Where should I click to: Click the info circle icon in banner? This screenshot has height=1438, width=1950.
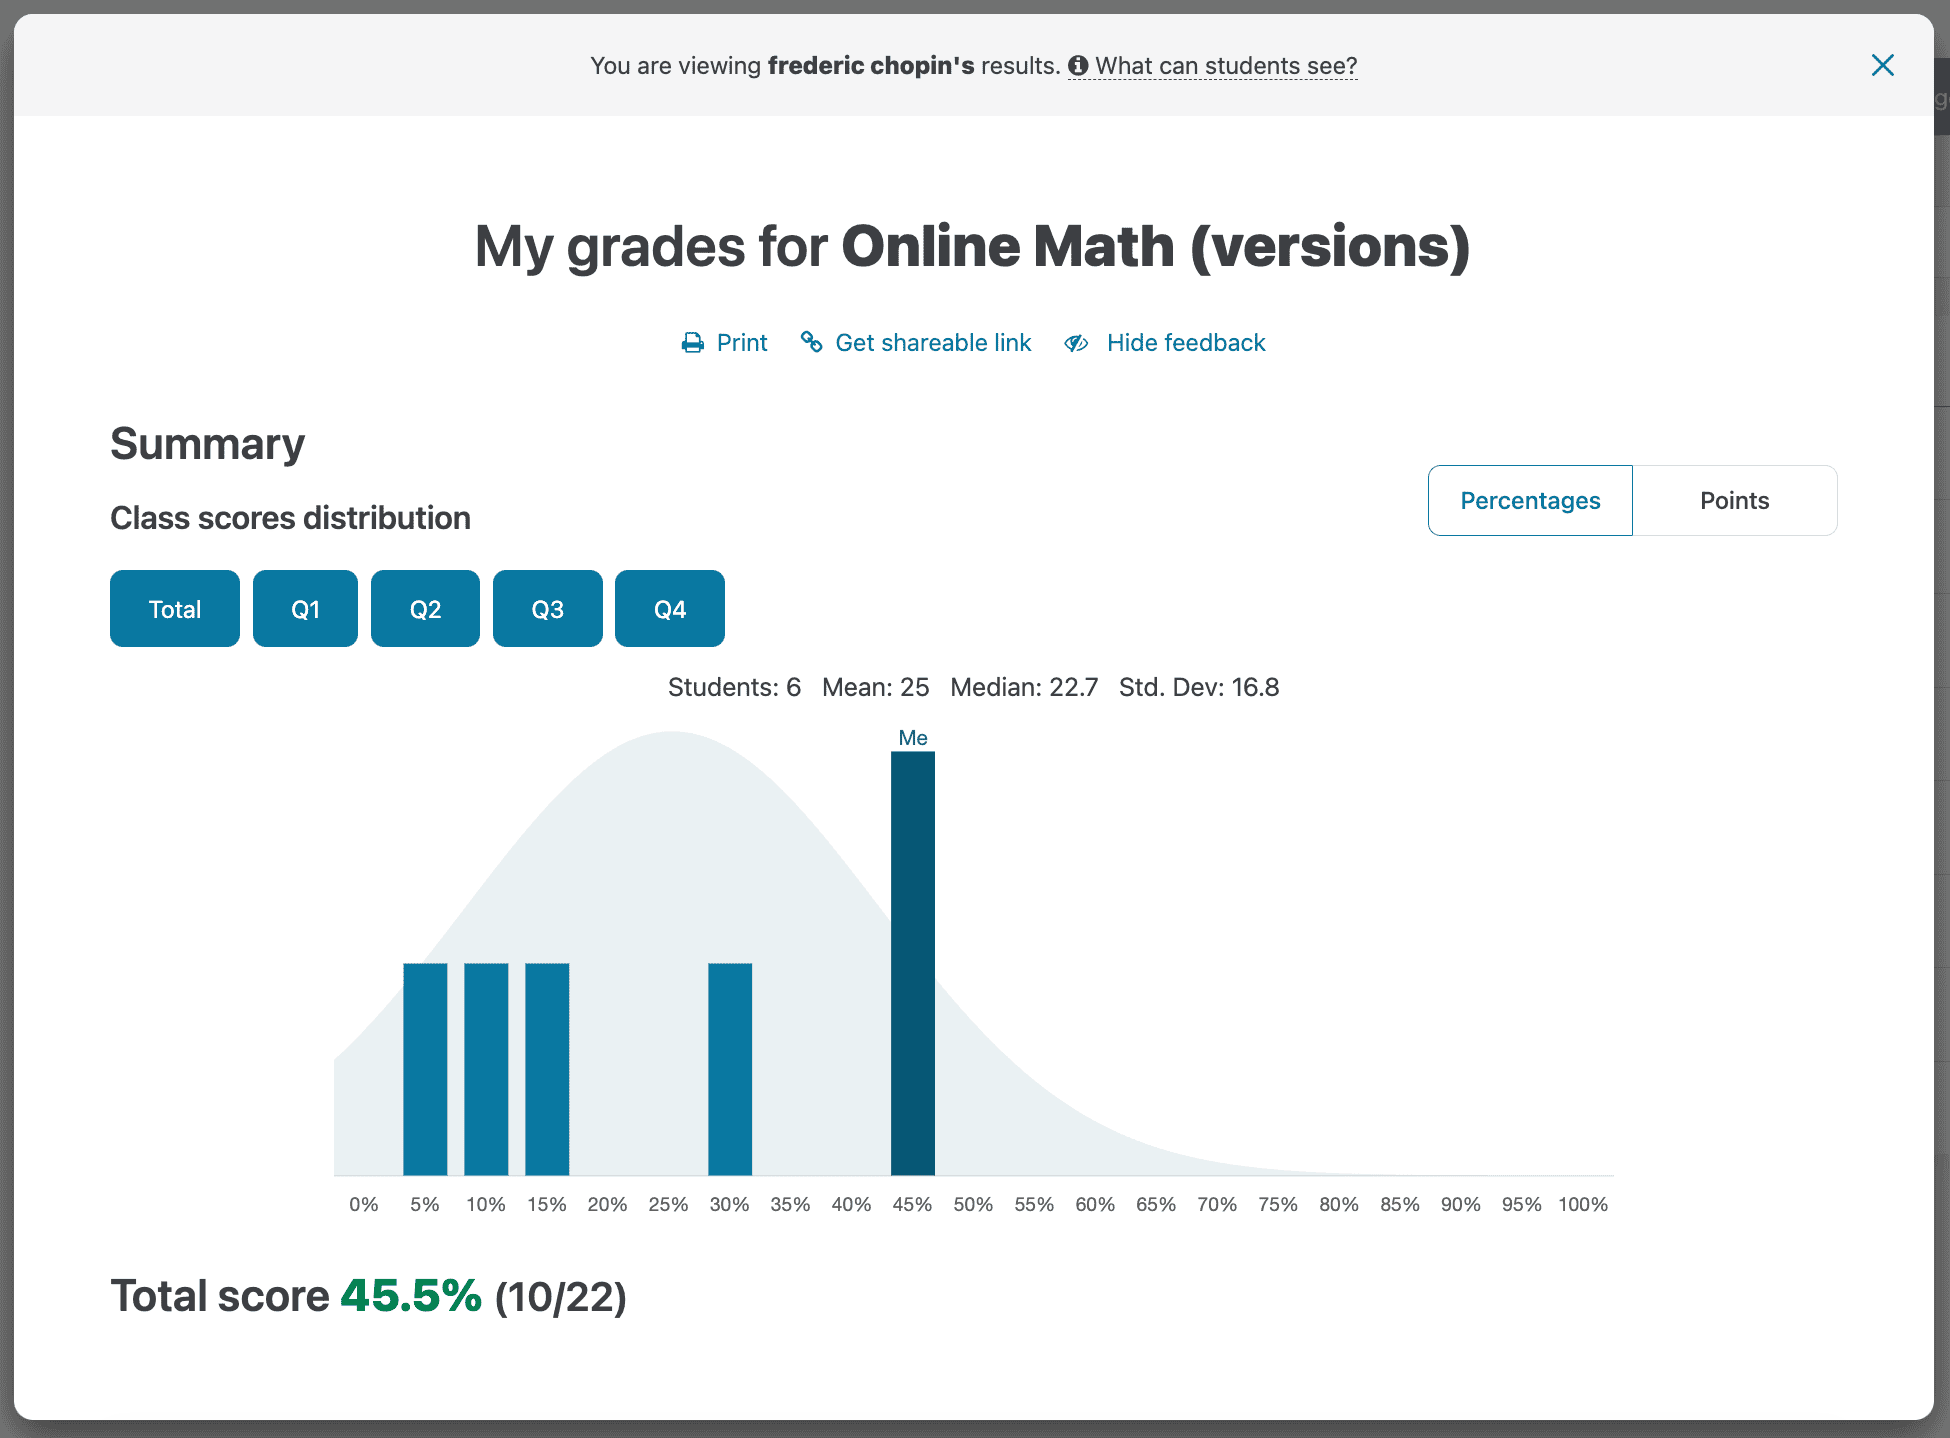click(1078, 66)
